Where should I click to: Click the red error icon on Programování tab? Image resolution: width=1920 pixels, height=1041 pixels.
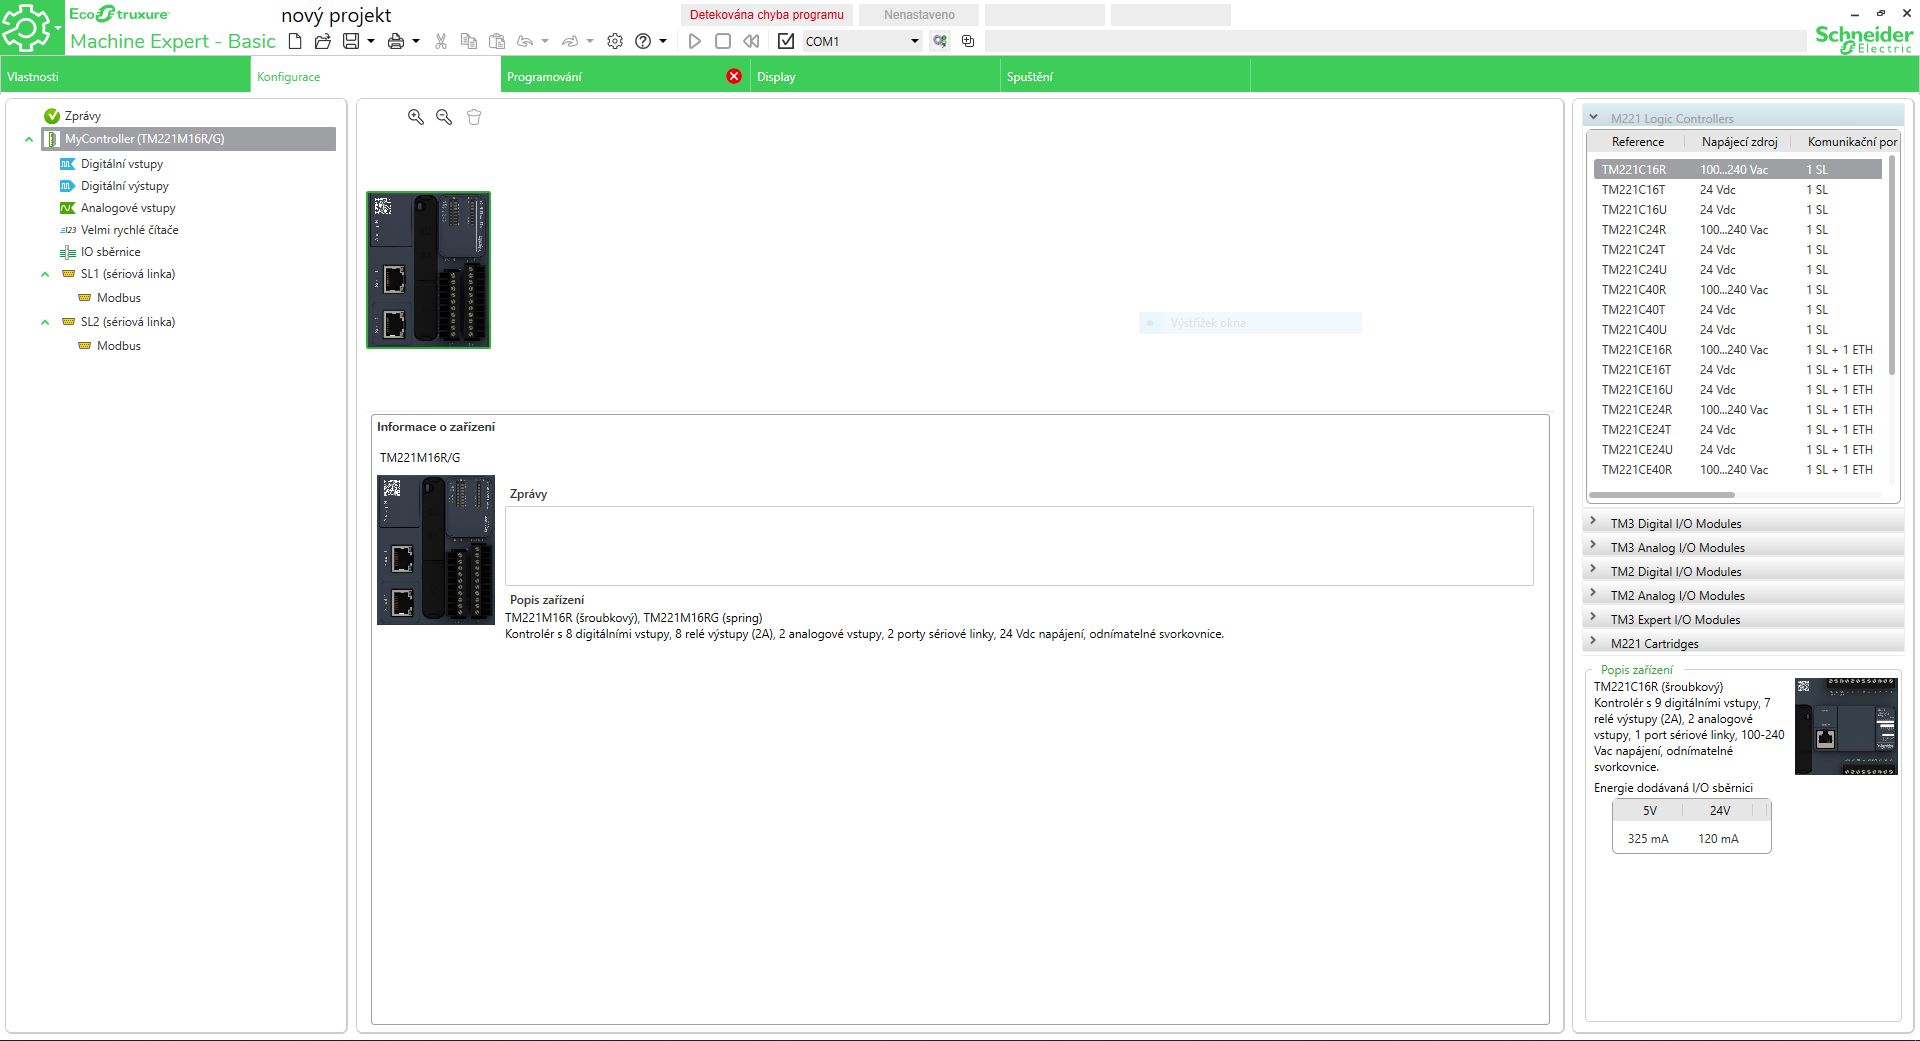(734, 76)
